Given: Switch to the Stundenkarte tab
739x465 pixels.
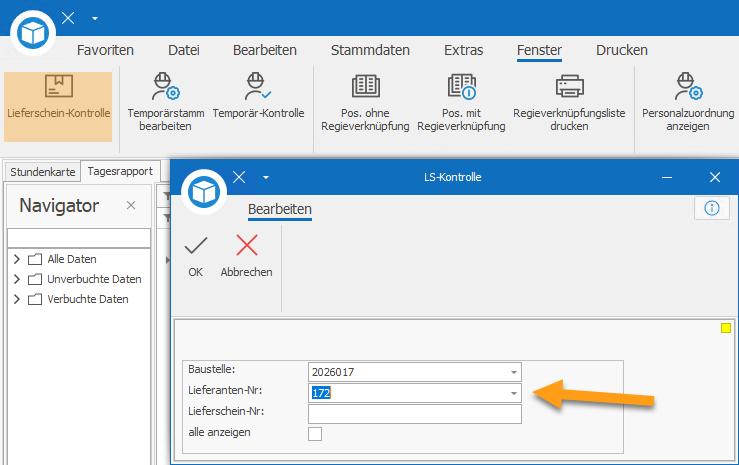Looking at the screenshot, I should click(42, 172).
